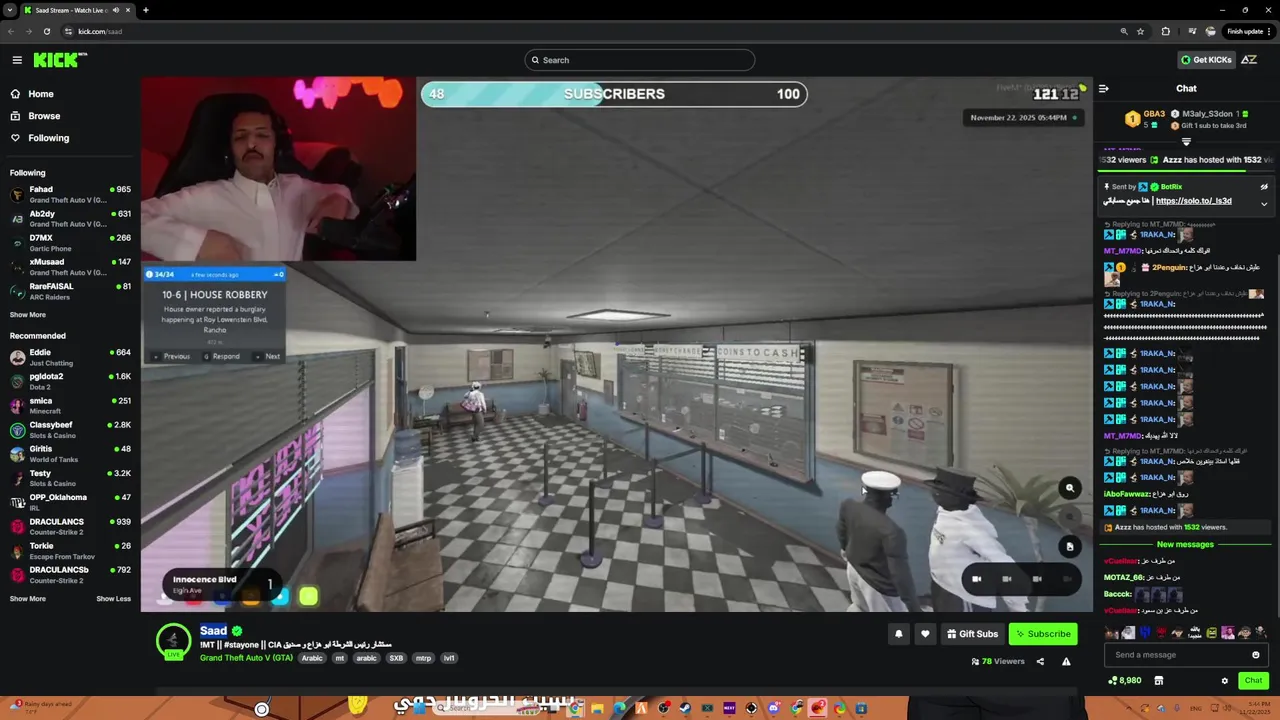Expand Following list with Show More

click(28, 315)
